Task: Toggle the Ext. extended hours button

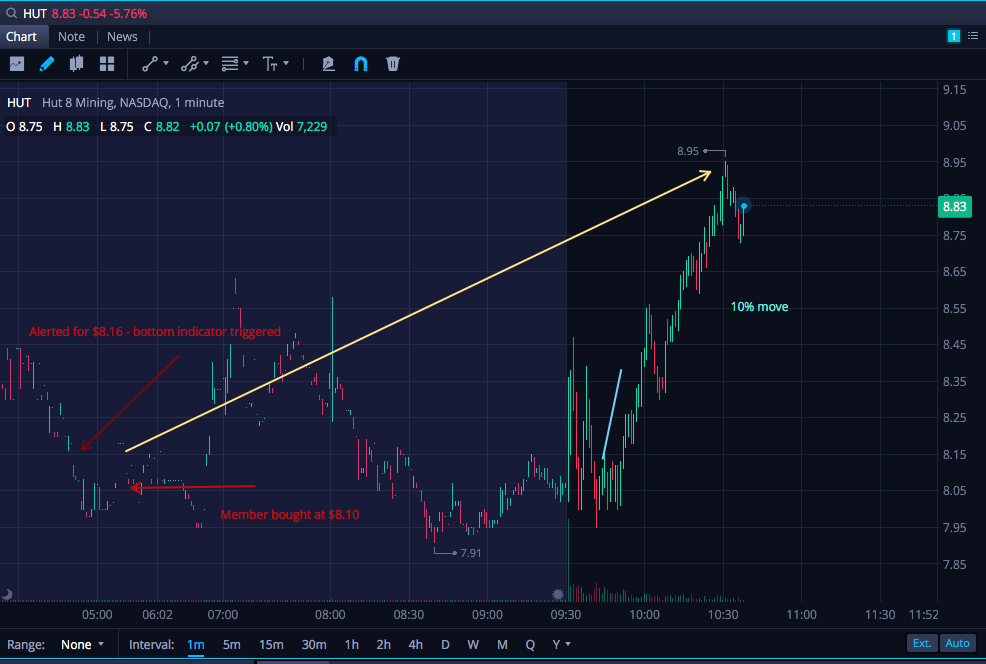Action: click(x=922, y=643)
